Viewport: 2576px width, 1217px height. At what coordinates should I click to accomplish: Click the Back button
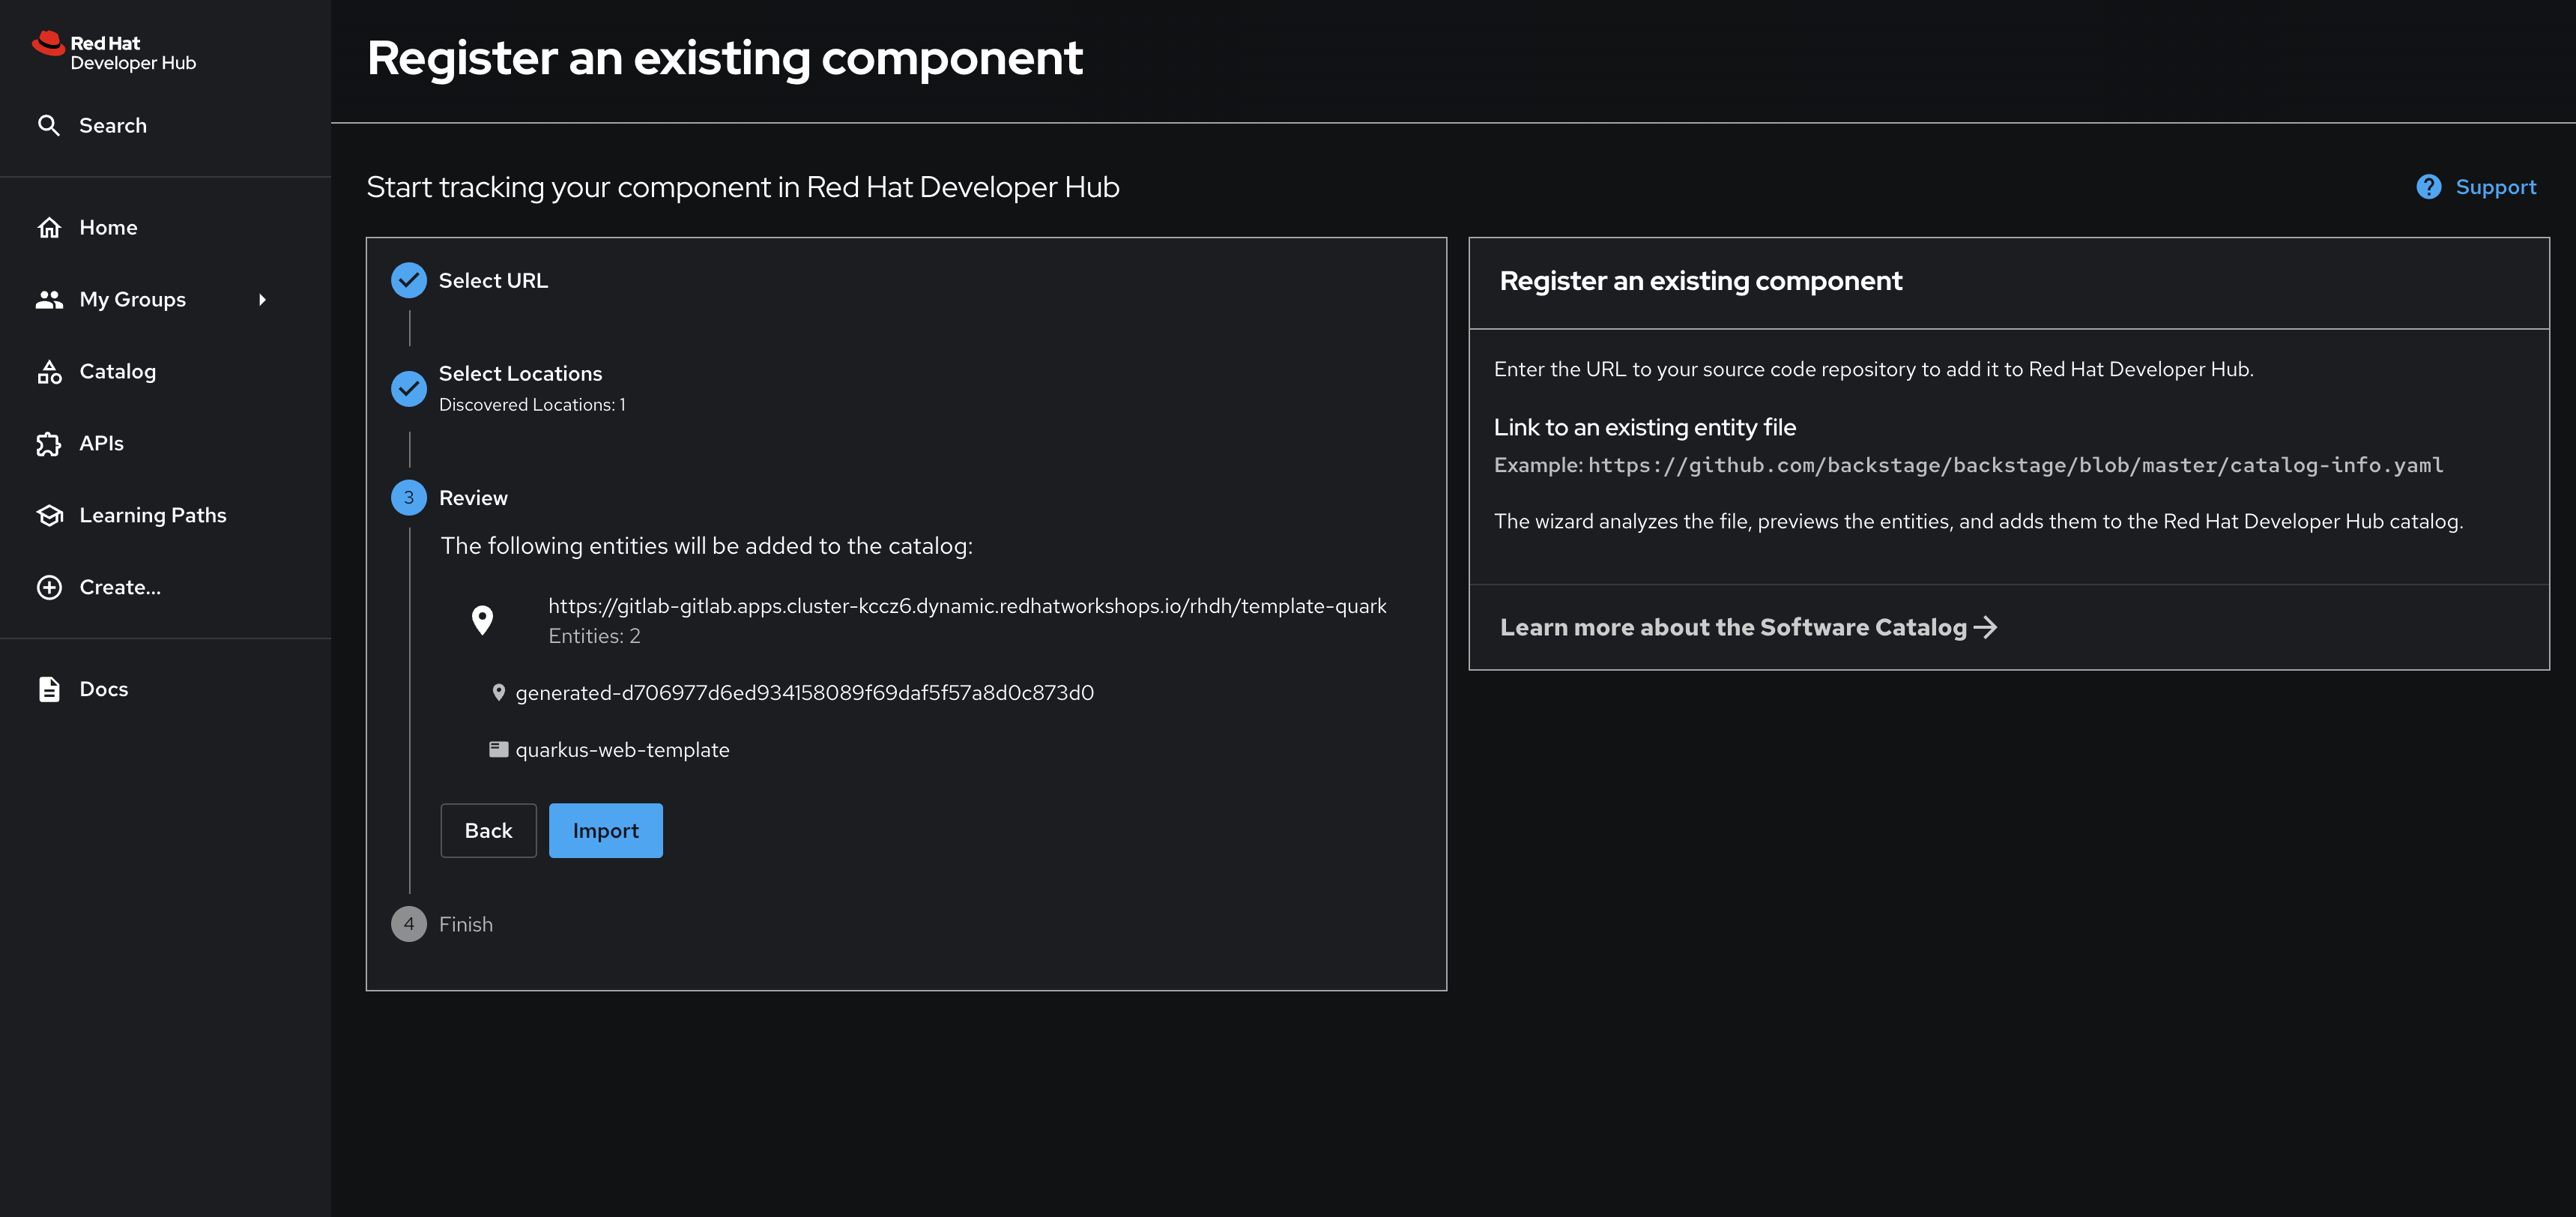[x=488, y=830]
